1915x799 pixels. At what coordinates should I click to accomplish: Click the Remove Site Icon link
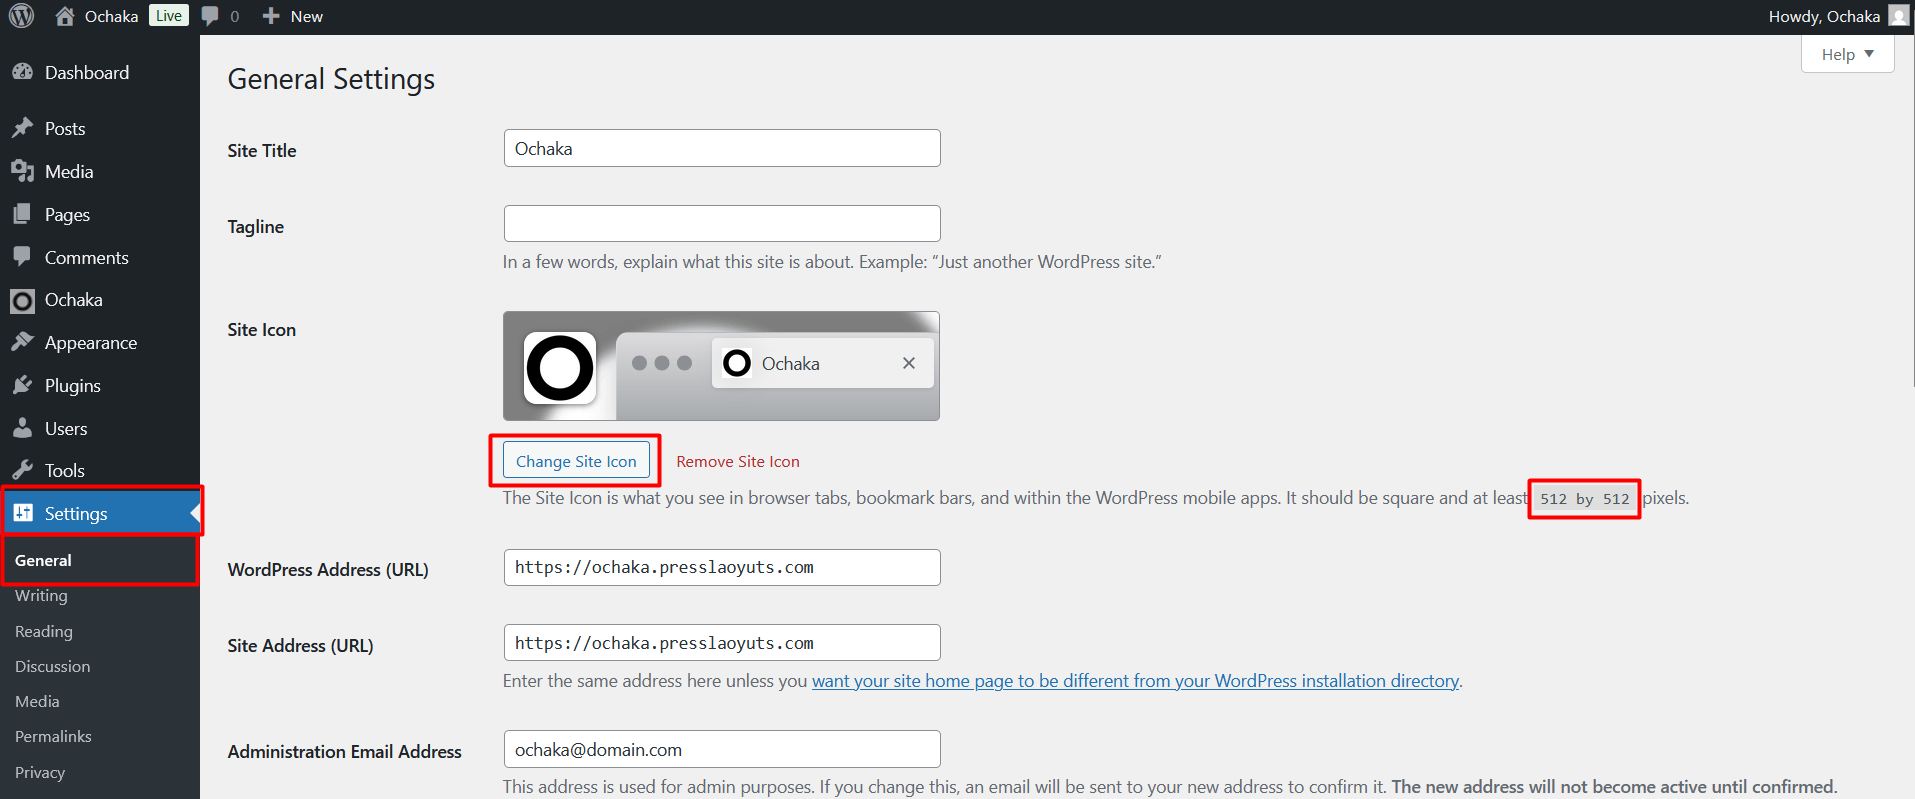pos(738,462)
